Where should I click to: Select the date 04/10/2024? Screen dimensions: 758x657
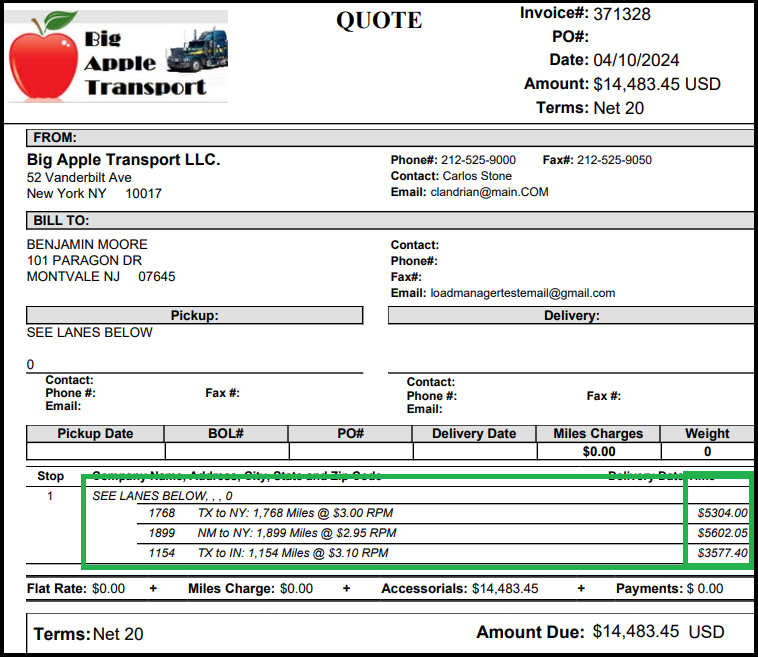(x=636, y=60)
